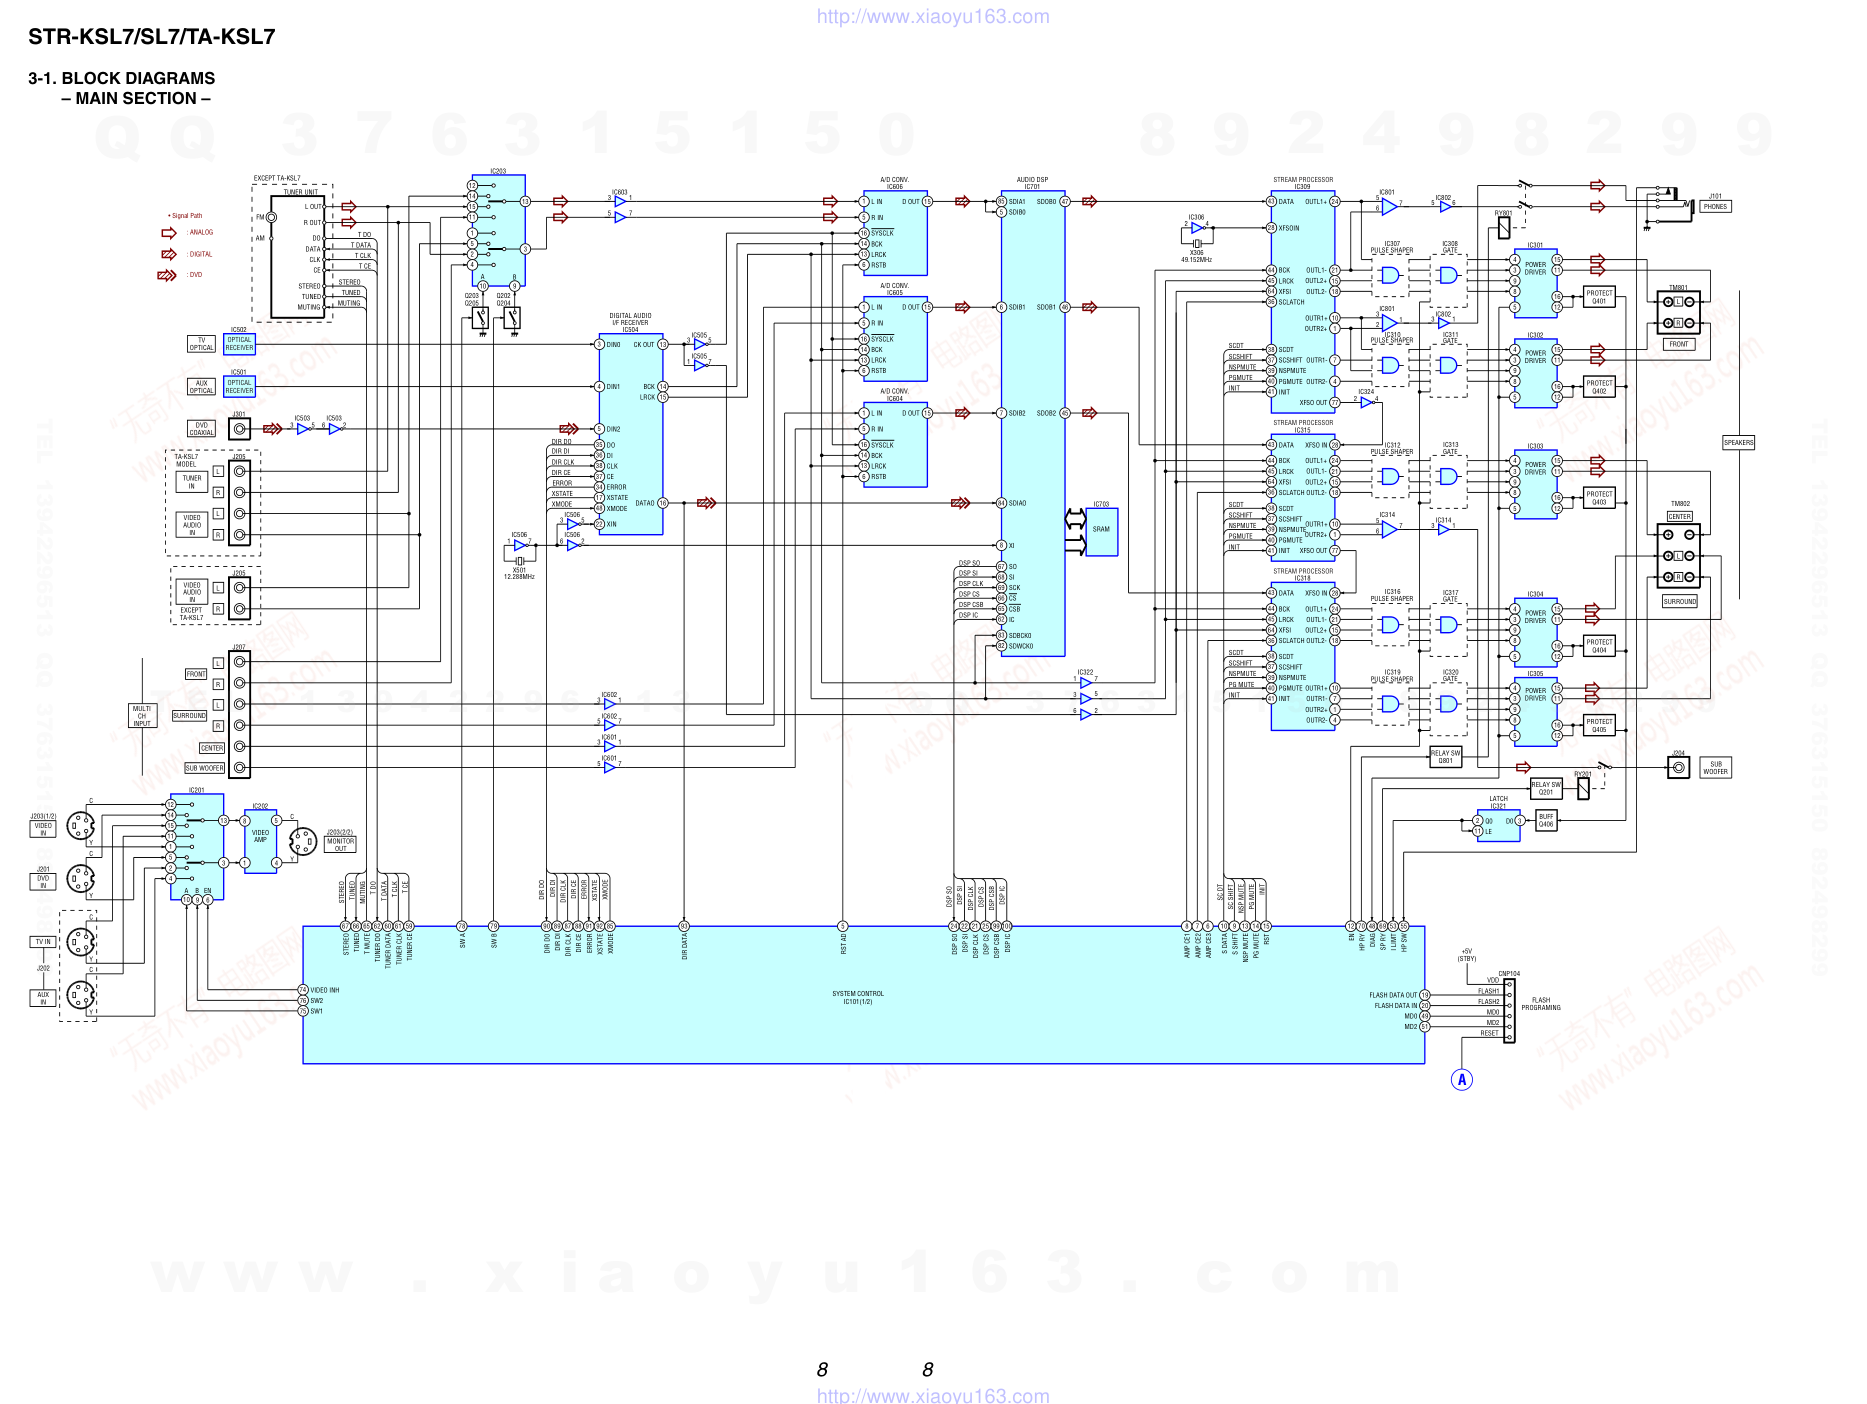This screenshot has height=1404, width=1867.
Task: Click the STREAM PROCESSOR IC309 block
Action: 1303,300
